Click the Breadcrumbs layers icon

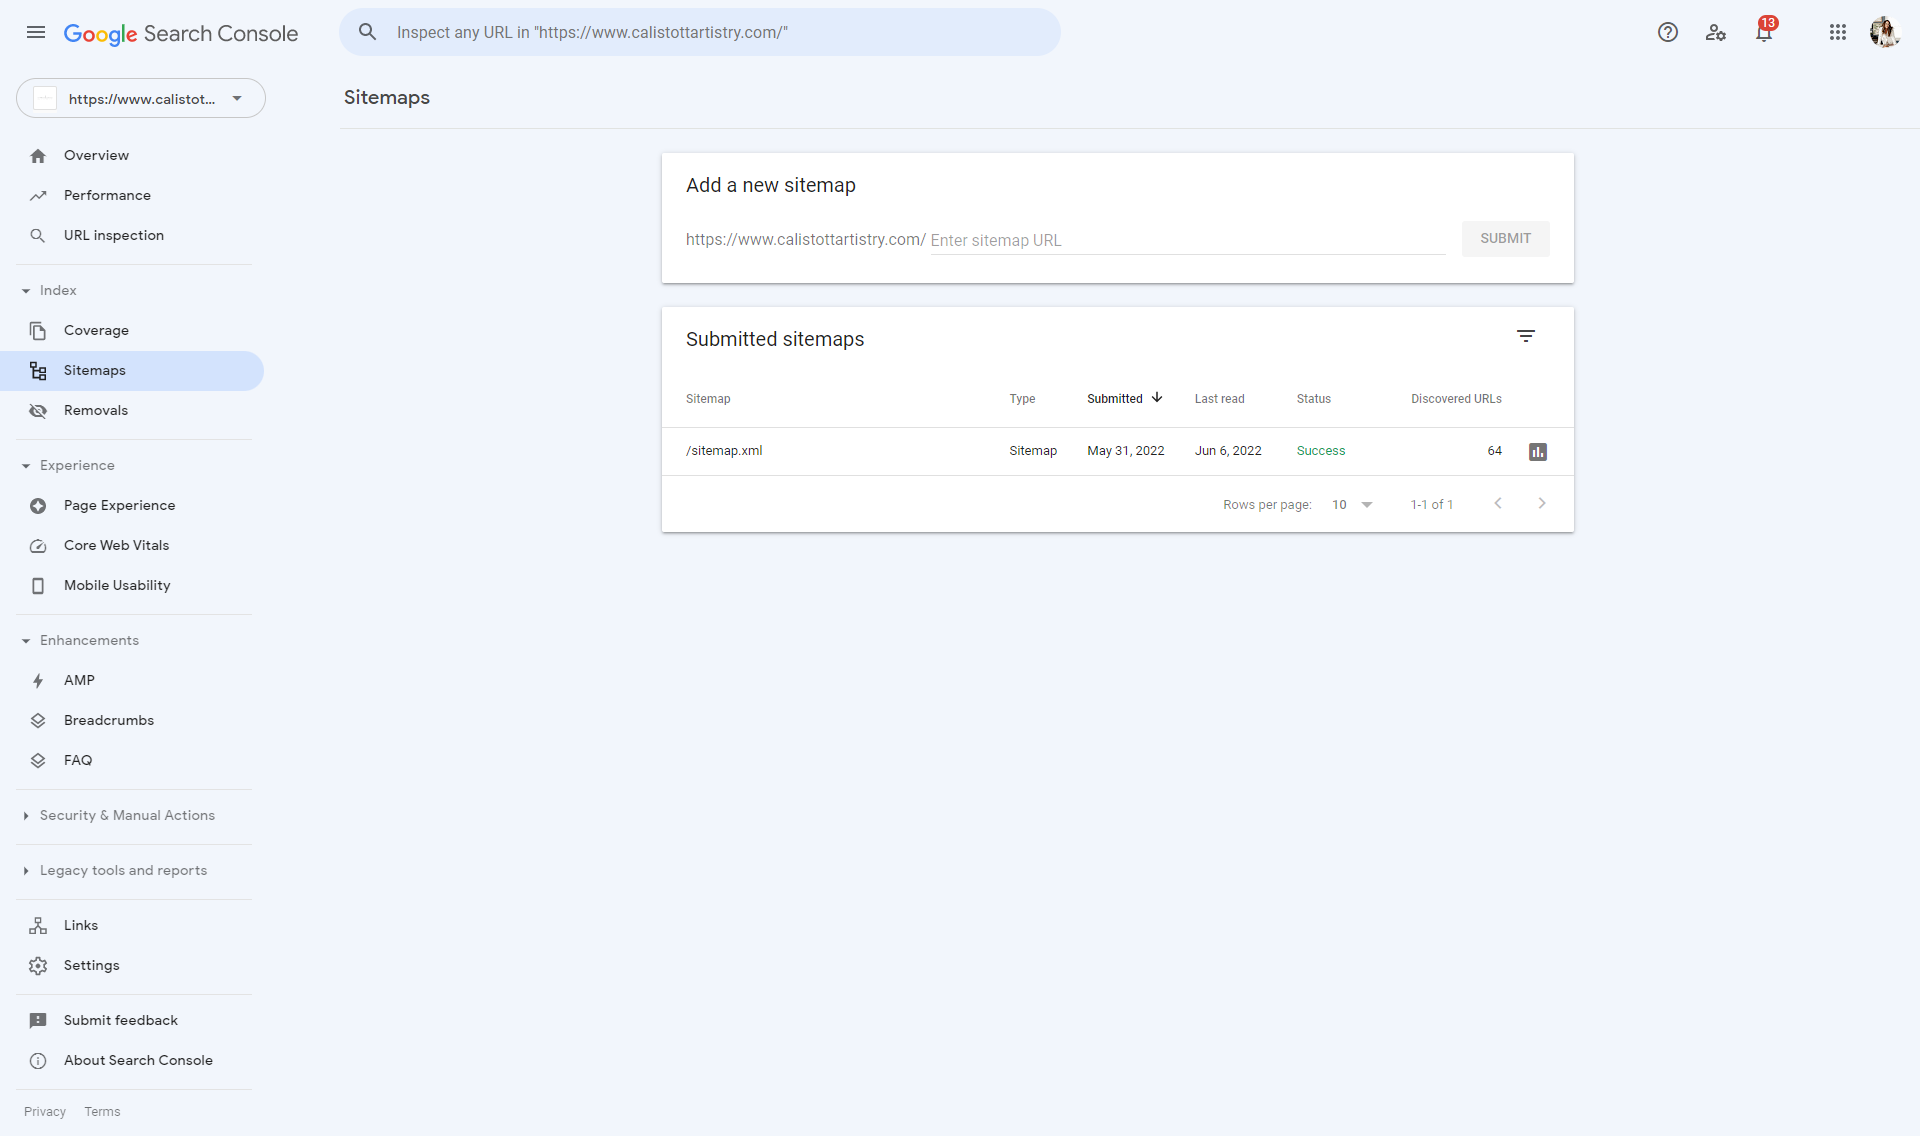point(38,721)
